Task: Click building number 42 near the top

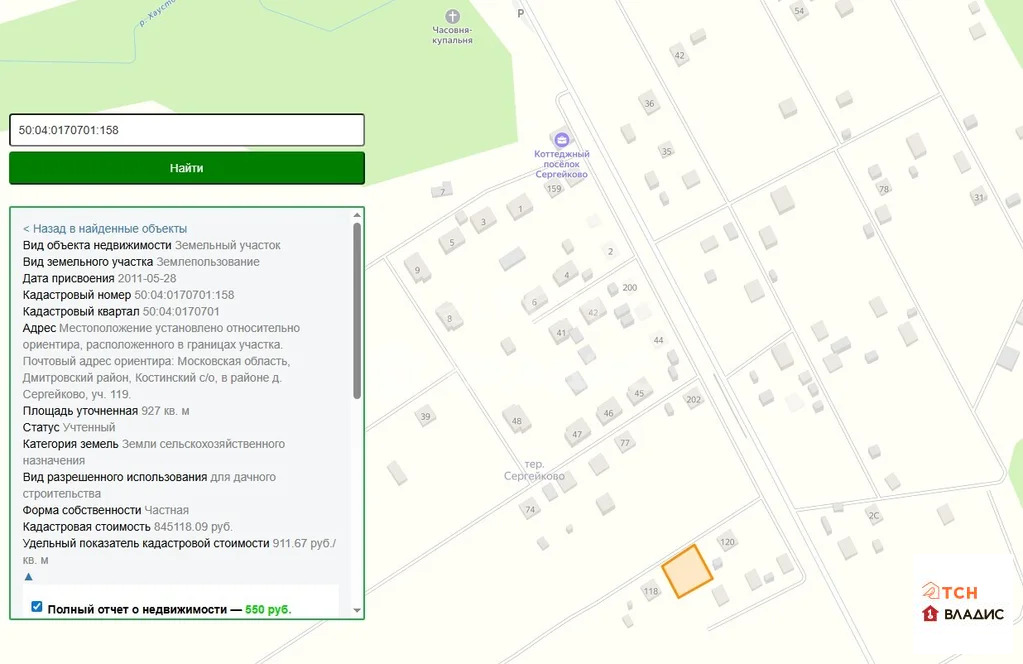Action: pyautogui.click(x=680, y=56)
